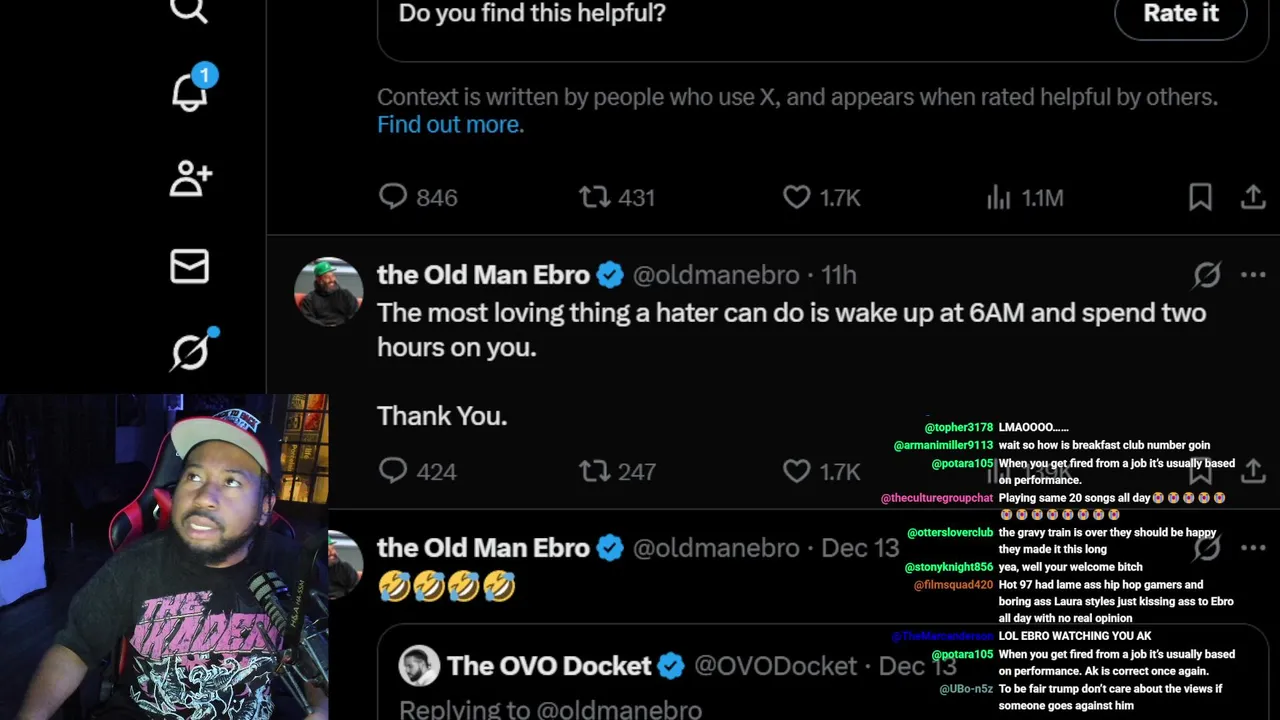Click Ebro's profile avatar on 11h post
Image resolution: width=1280 pixels, height=720 pixels.
click(x=328, y=291)
